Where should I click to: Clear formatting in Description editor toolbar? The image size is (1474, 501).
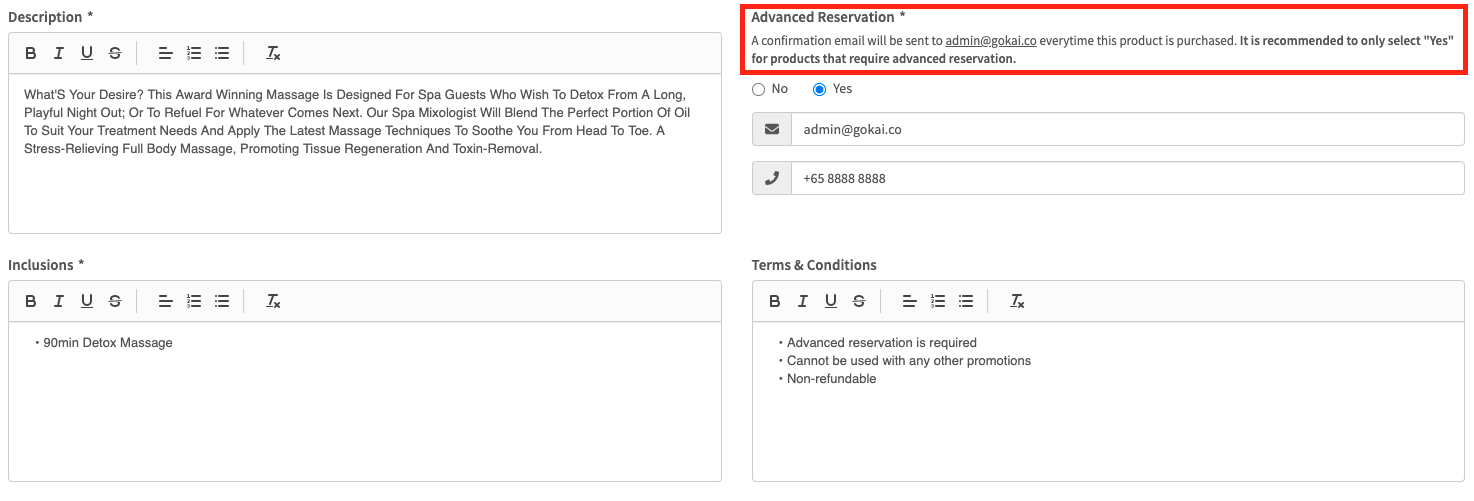point(273,53)
